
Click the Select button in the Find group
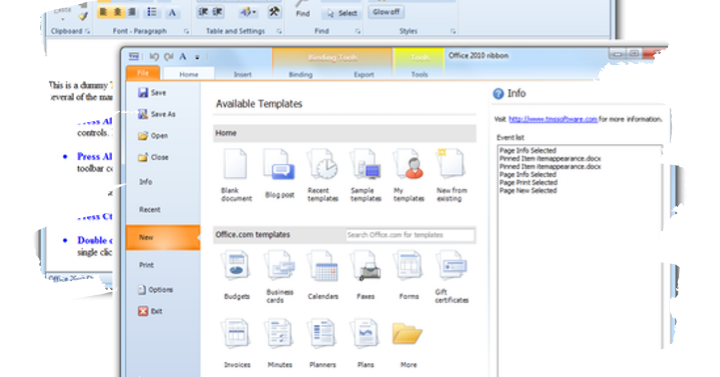click(x=342, y=13)
